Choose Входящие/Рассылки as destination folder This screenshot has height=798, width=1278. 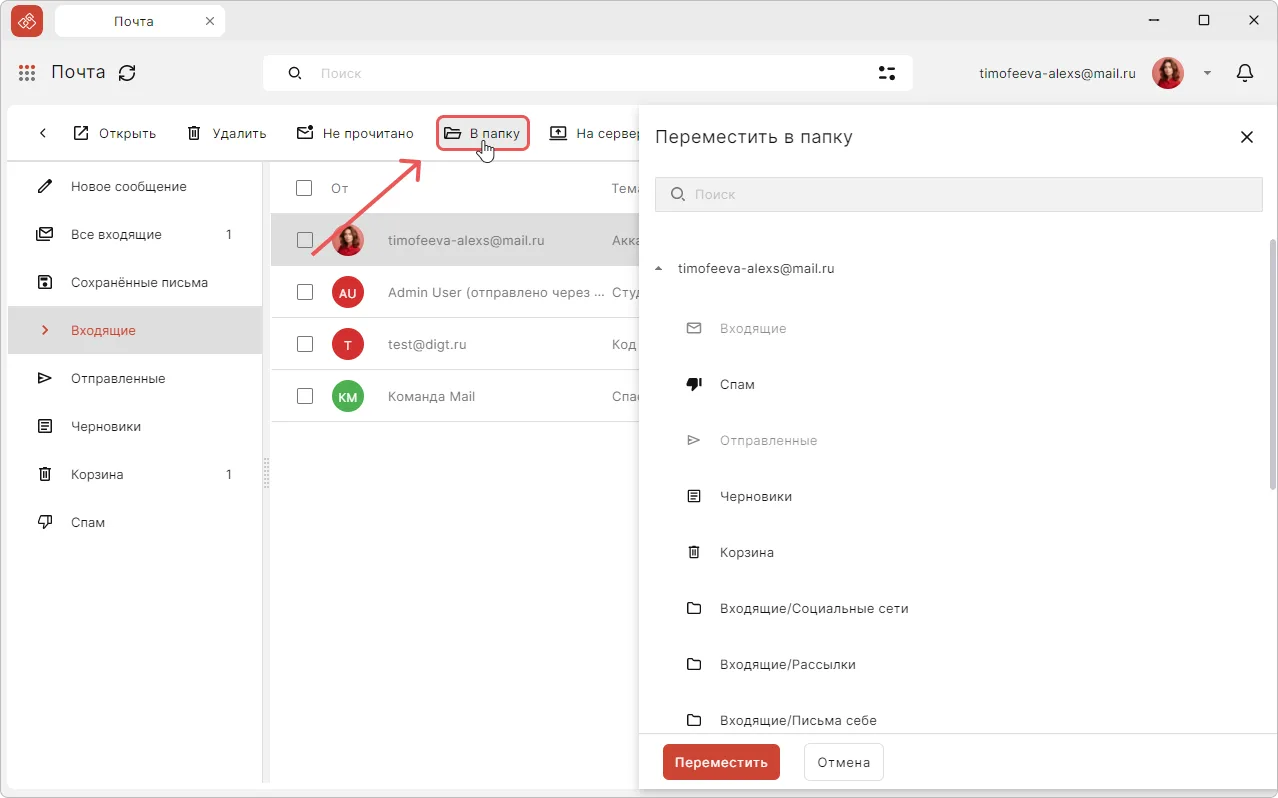click(x=787, y=665)
